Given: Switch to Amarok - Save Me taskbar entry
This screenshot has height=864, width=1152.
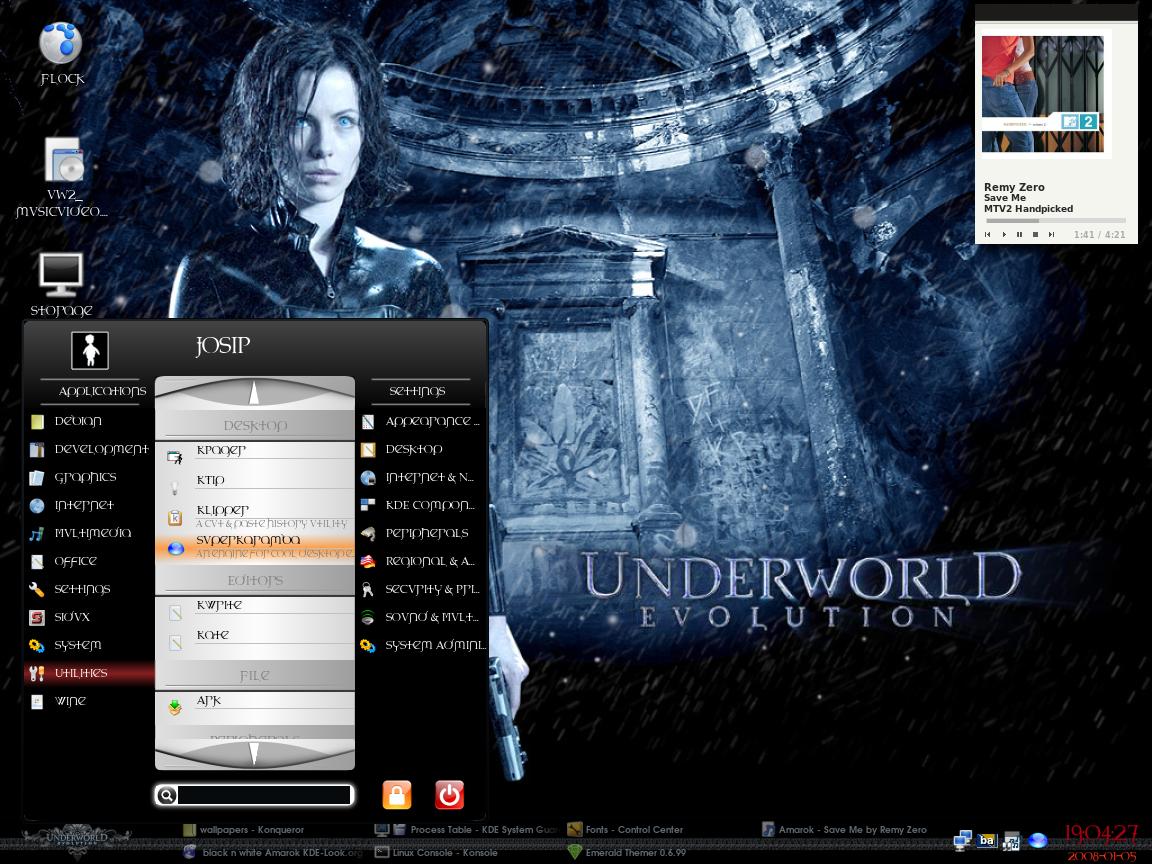Looking at the screenshot, I should pyautogui.click(x=844, y=829).
